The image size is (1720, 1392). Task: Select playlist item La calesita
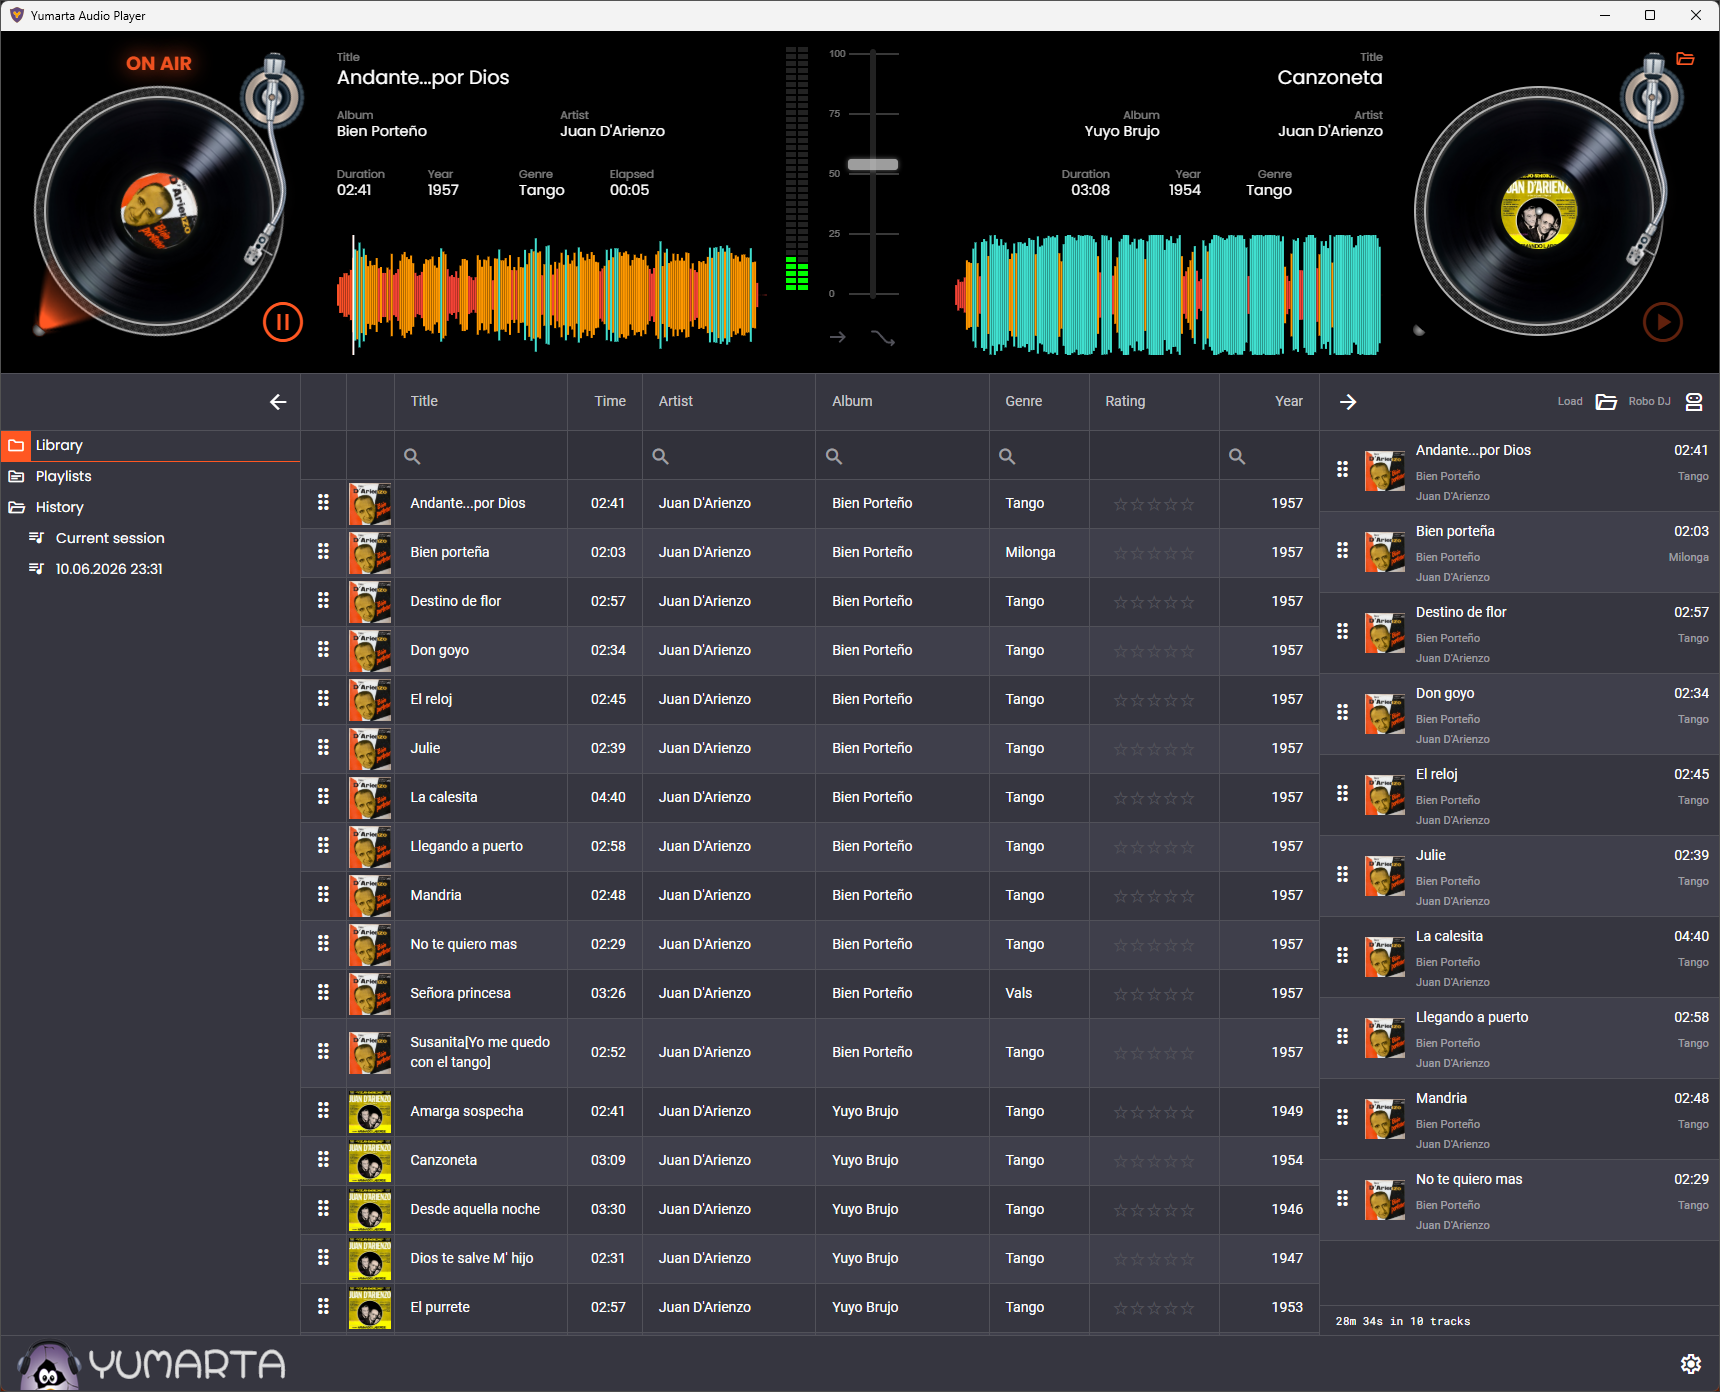click(1519, 957)
